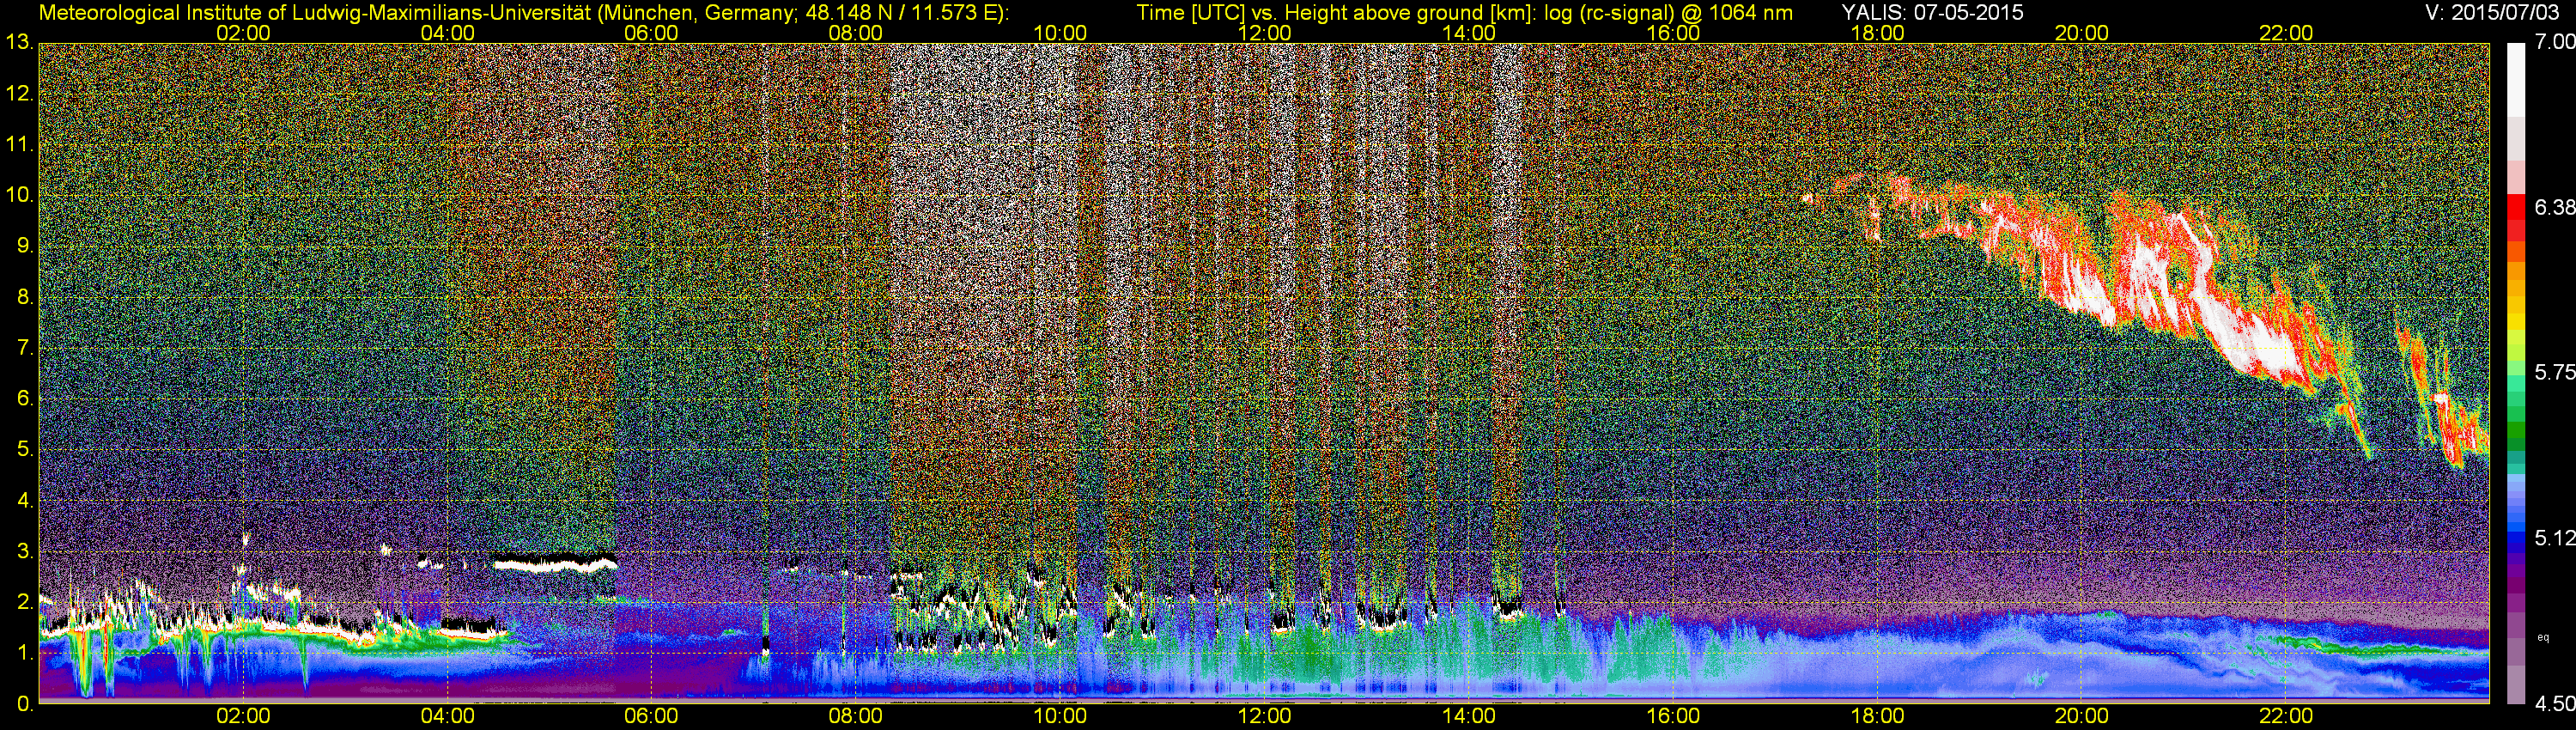
Task: Click the '22:00' label on the top time axis
Action: tap(2286, 33)
